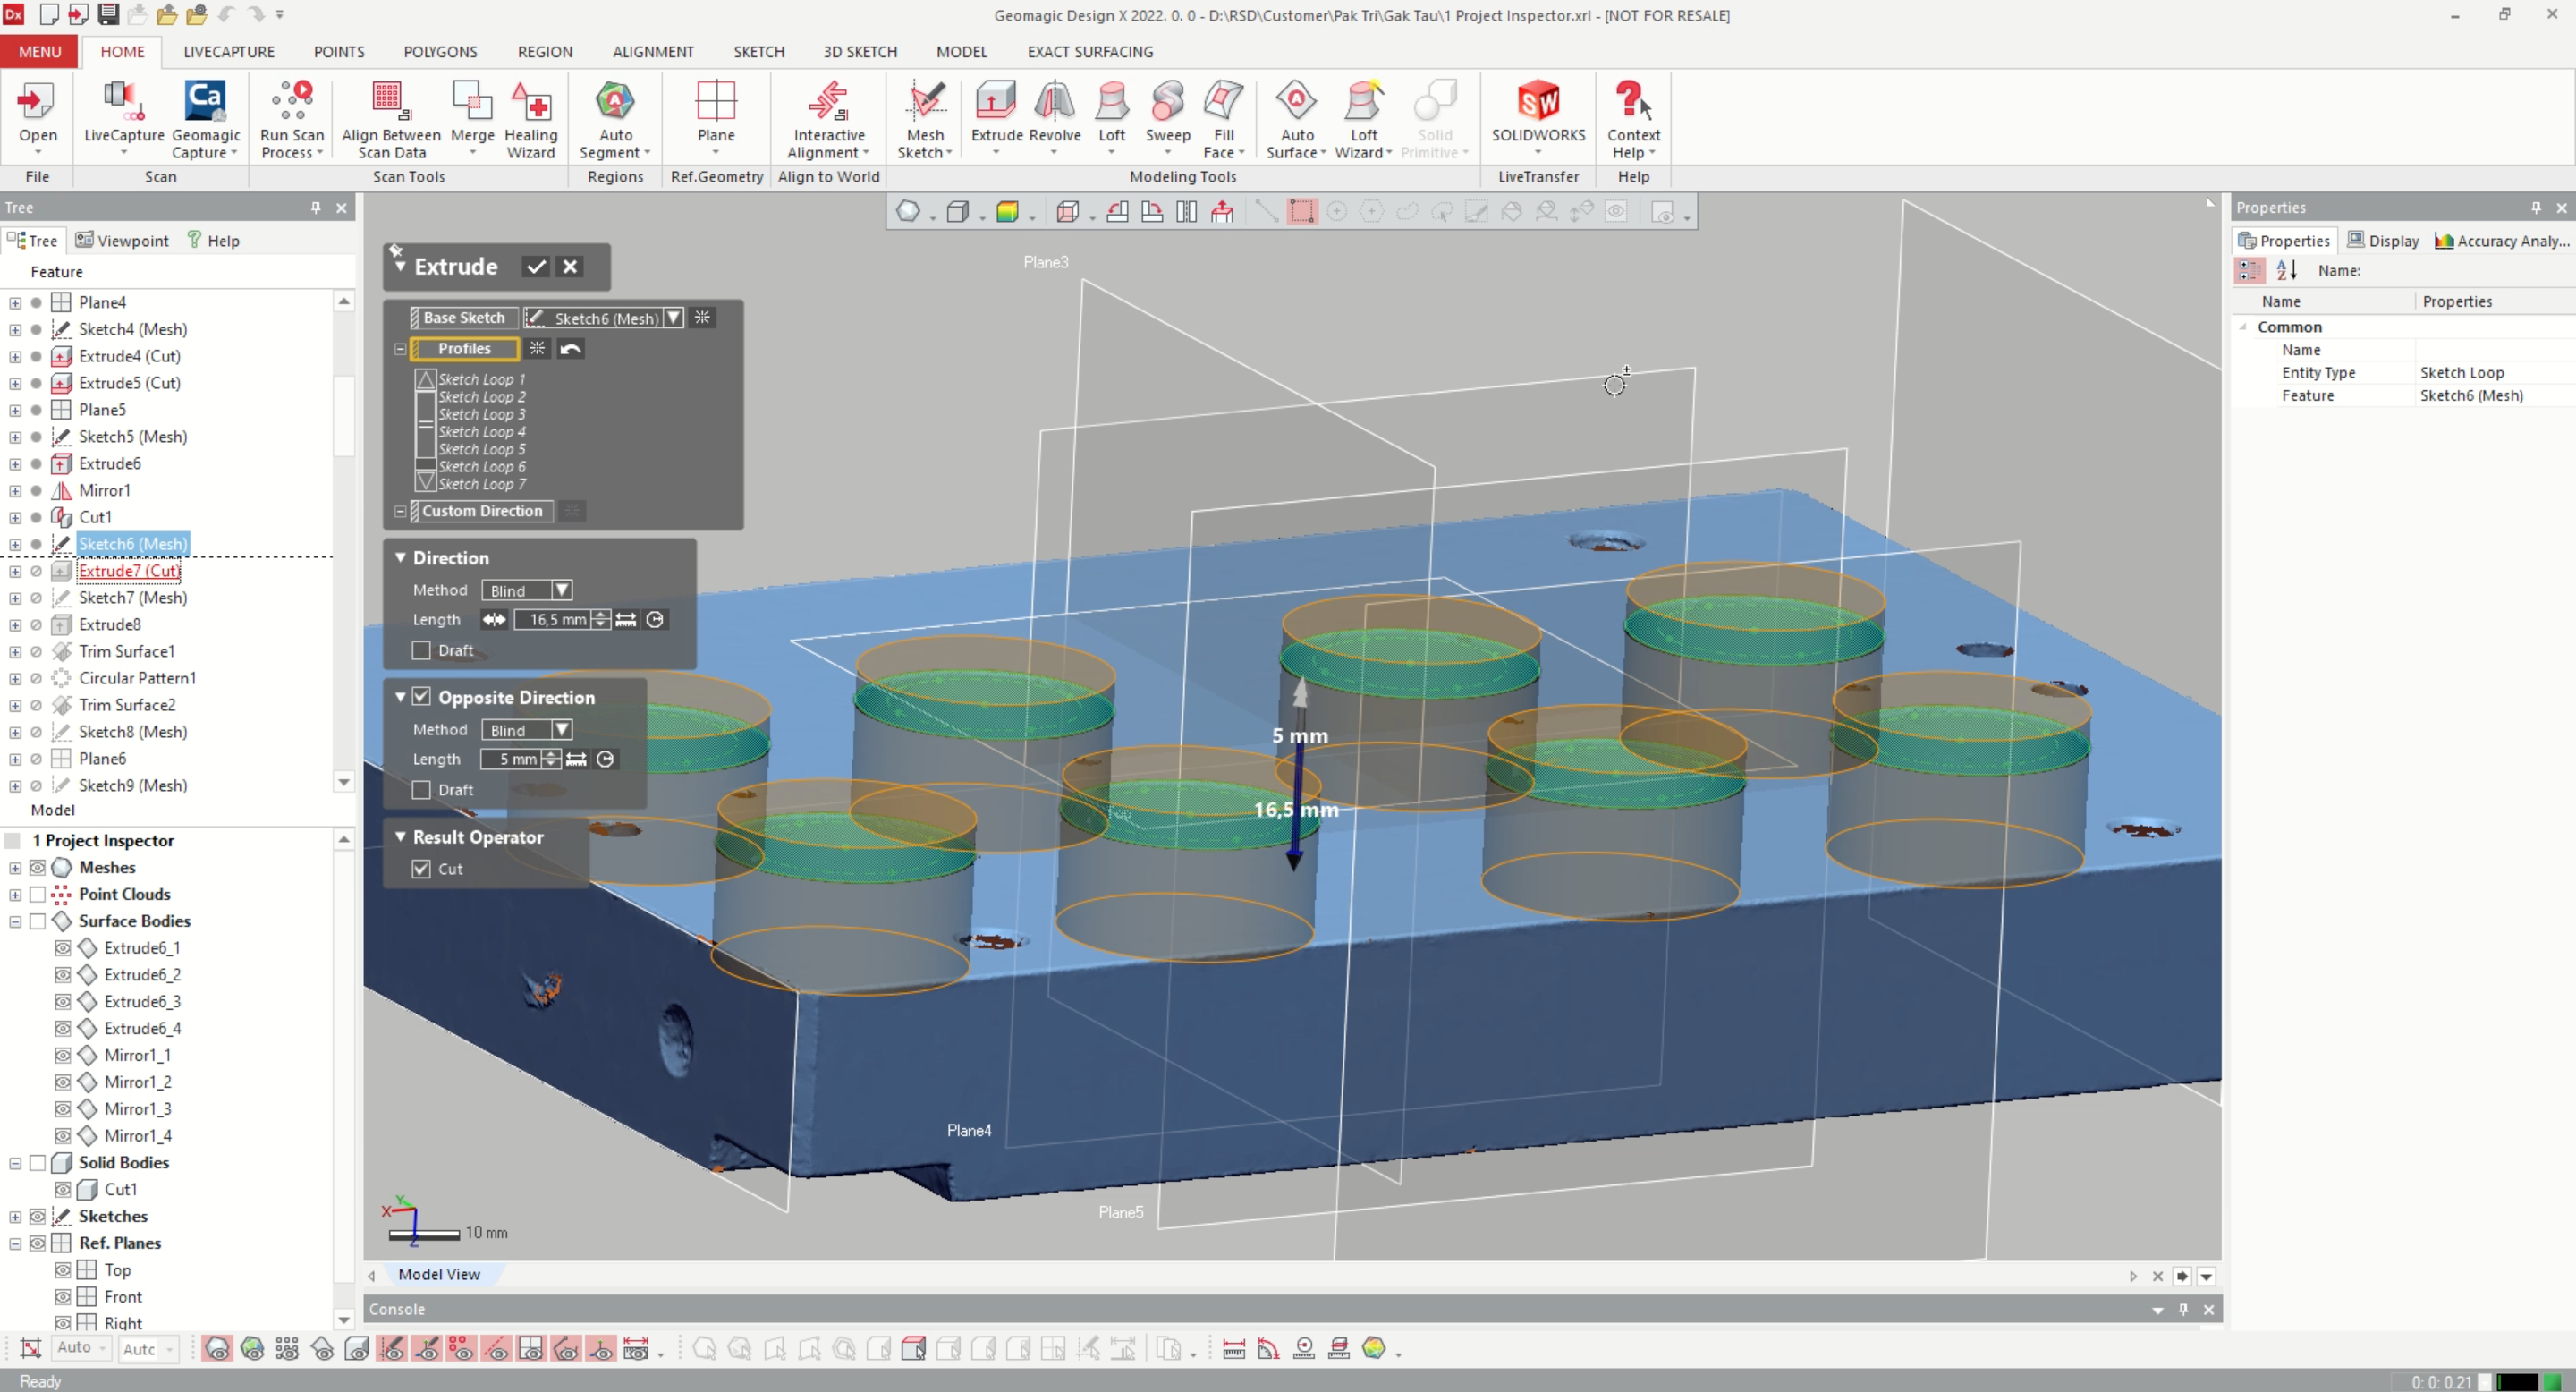Toggle the Point Clouds visibility checkbox
Viewport: 2576px width, 1392px height.
(x=38, y=894)
